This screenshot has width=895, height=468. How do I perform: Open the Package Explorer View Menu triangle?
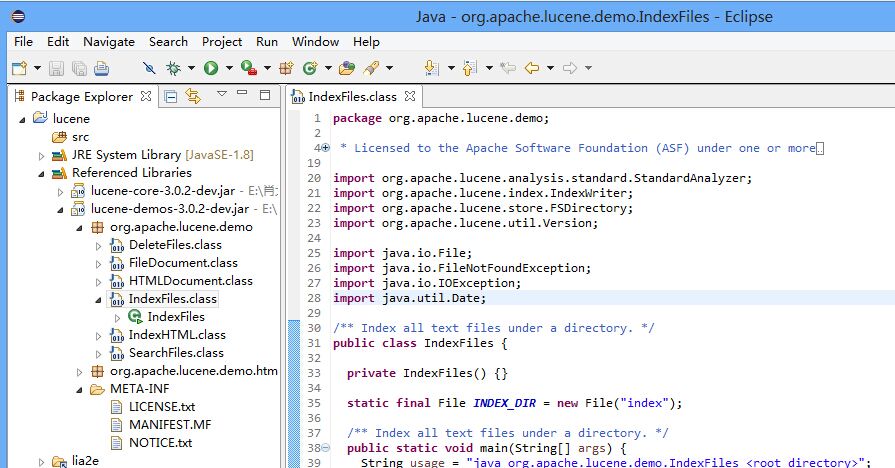222,94
